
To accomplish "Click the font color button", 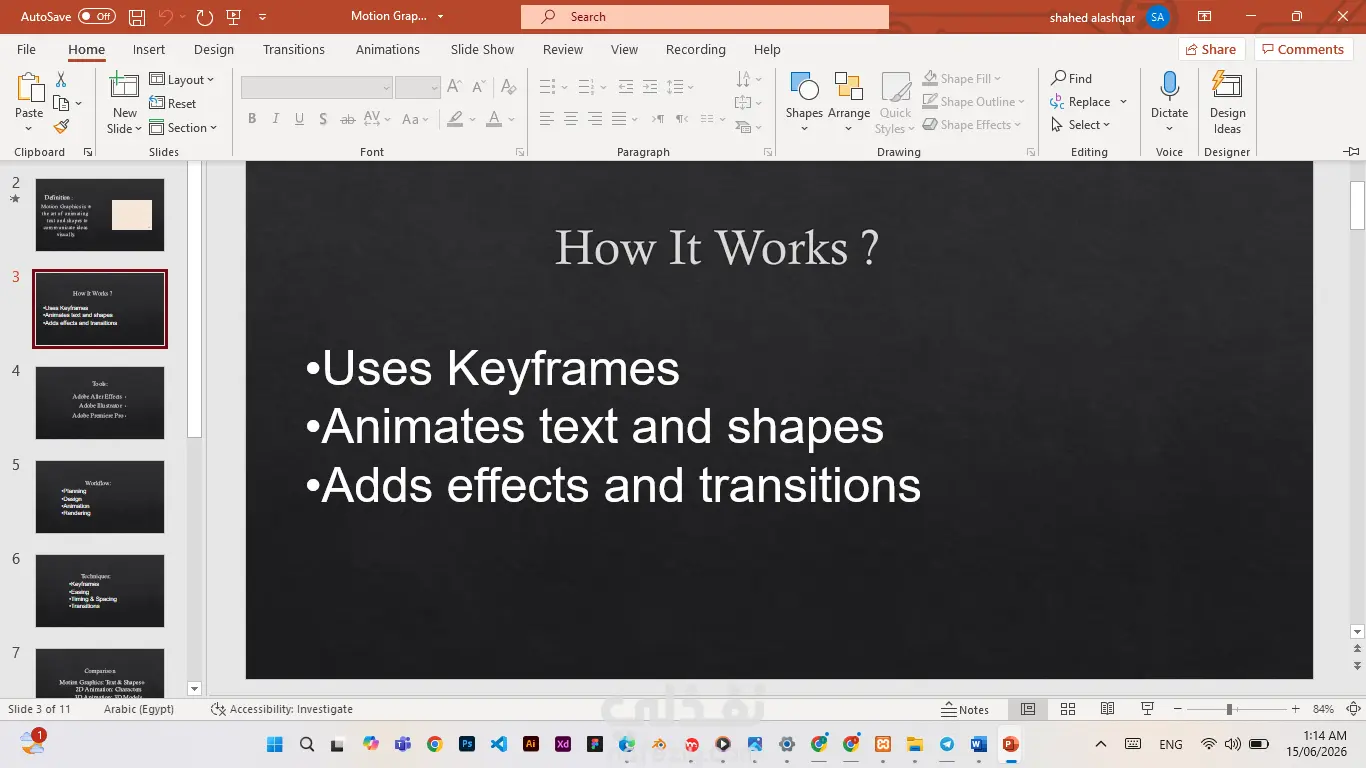I will [493, 119].
